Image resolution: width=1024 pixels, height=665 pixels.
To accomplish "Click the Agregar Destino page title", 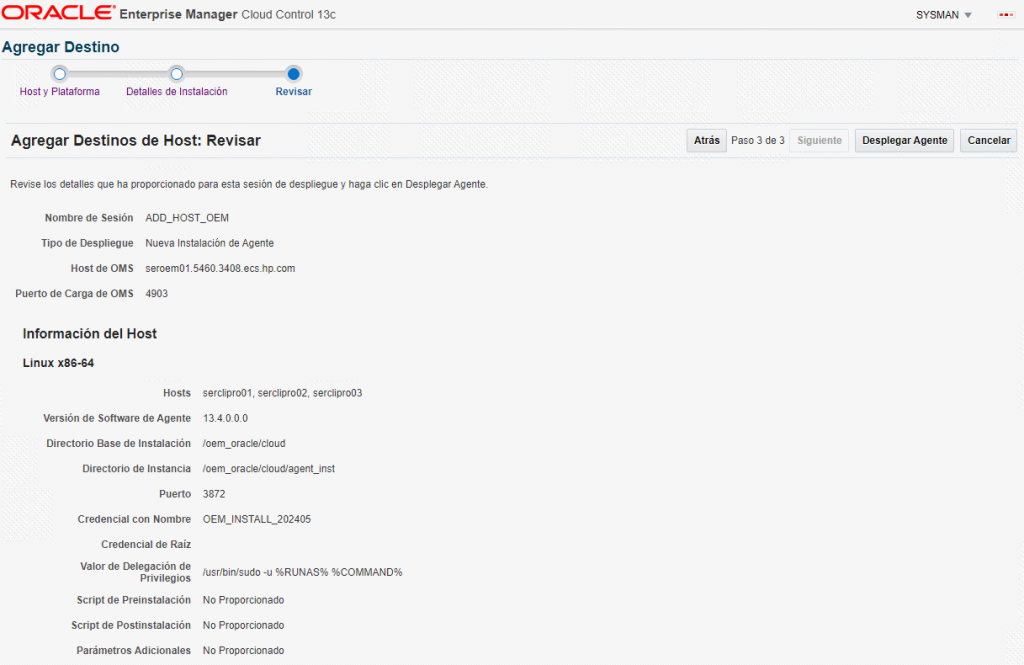I will [61, 47].
